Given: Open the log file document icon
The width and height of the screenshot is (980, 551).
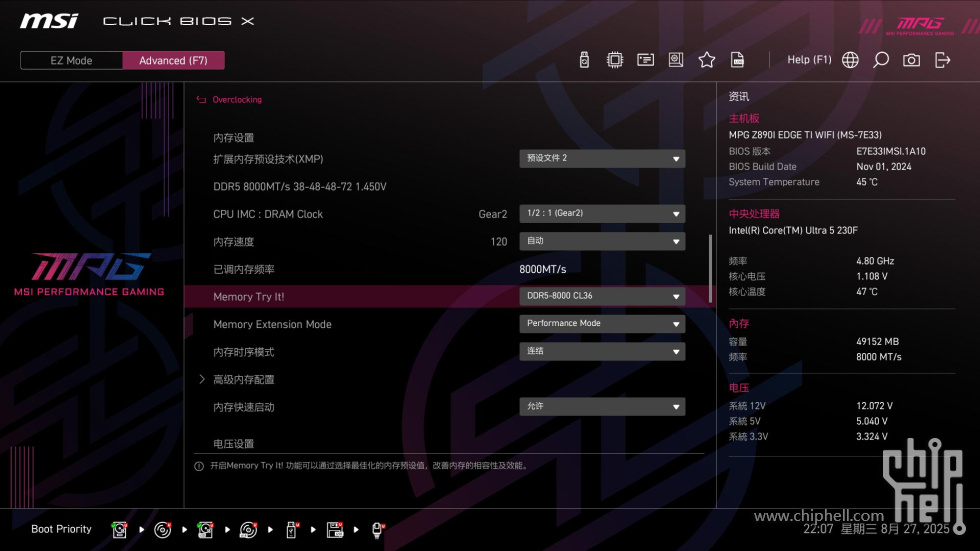Looking at the screenshot, I should [738, 60].
